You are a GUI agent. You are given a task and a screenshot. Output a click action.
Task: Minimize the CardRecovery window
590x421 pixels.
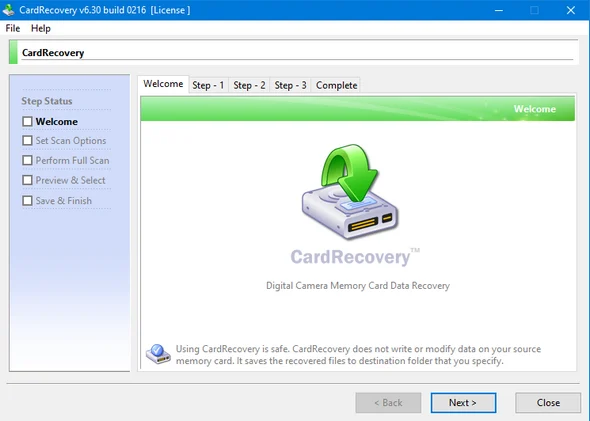click(x=499, y=10)
